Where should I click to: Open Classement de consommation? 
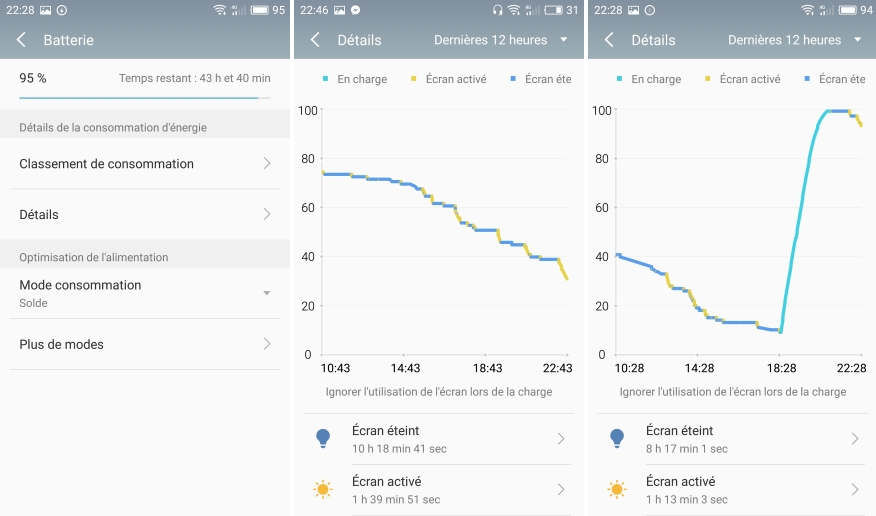point(145,164)
